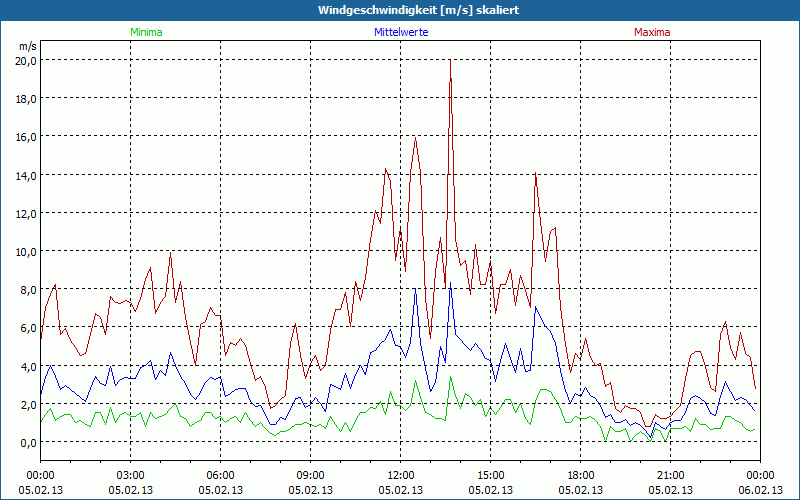The width and height of the screenshot is (800, 500).
Task: Click the '21:00' time axis label
Action: 670,476
